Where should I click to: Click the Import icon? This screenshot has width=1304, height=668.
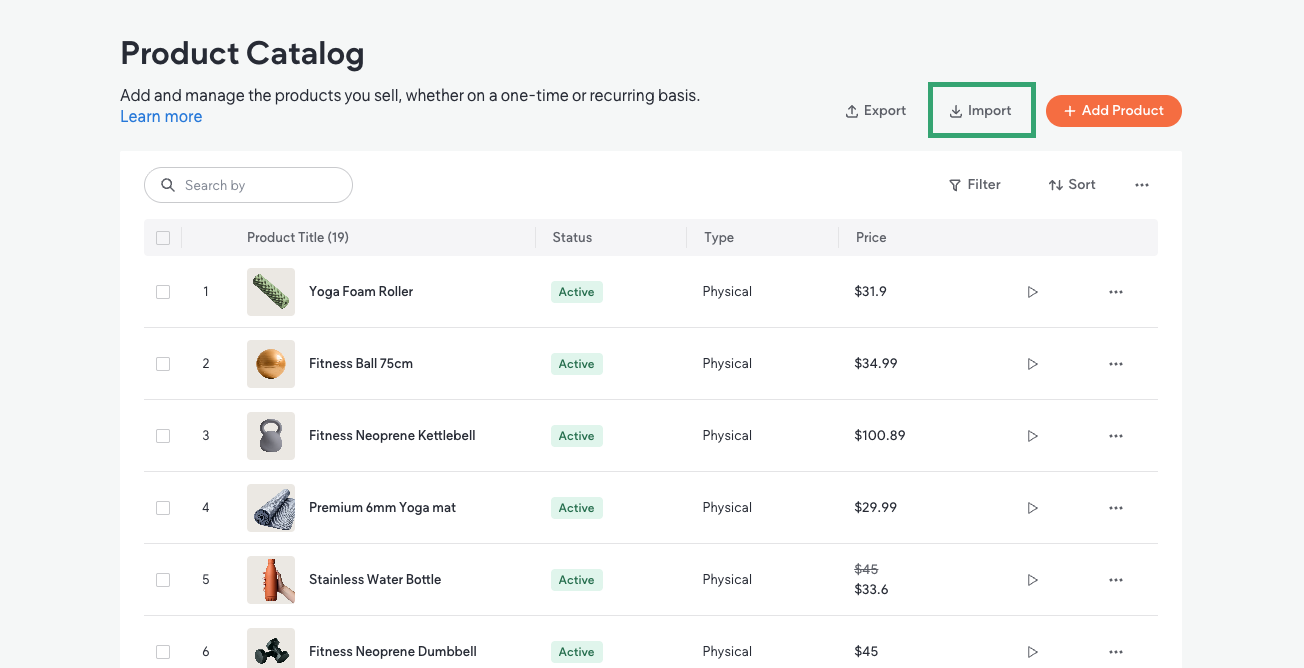coord(955,110)
